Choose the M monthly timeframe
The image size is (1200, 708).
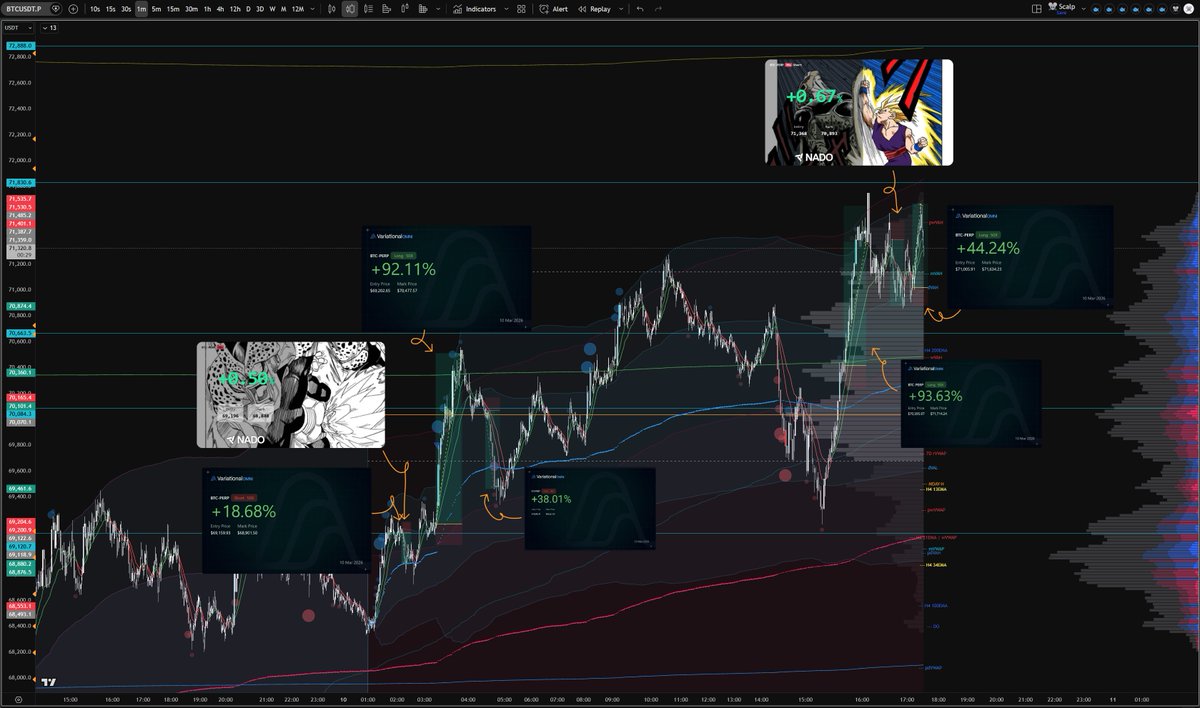pyautogui.click(x=283, y=9)
